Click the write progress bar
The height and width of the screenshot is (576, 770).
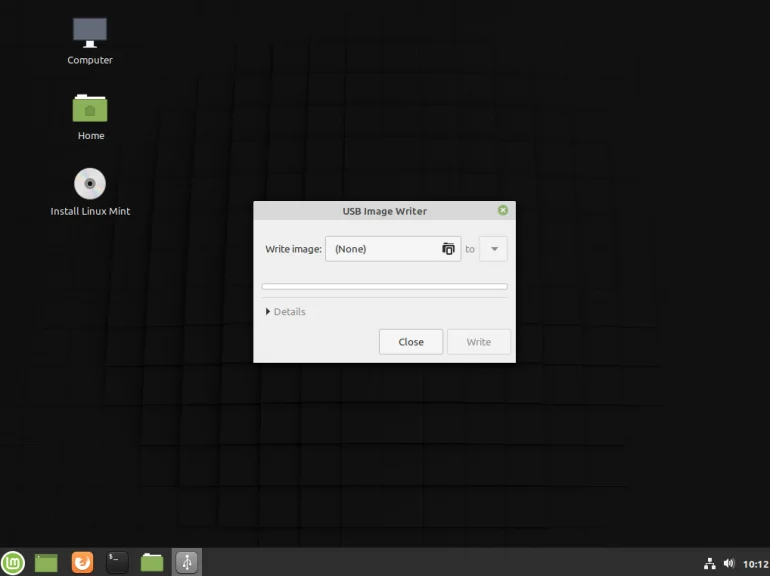point(384,287)
